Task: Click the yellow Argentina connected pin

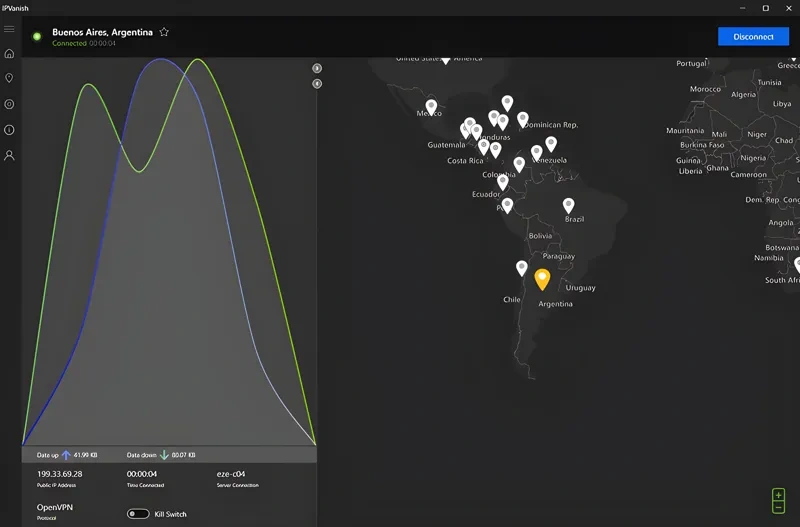Action: 542,278
